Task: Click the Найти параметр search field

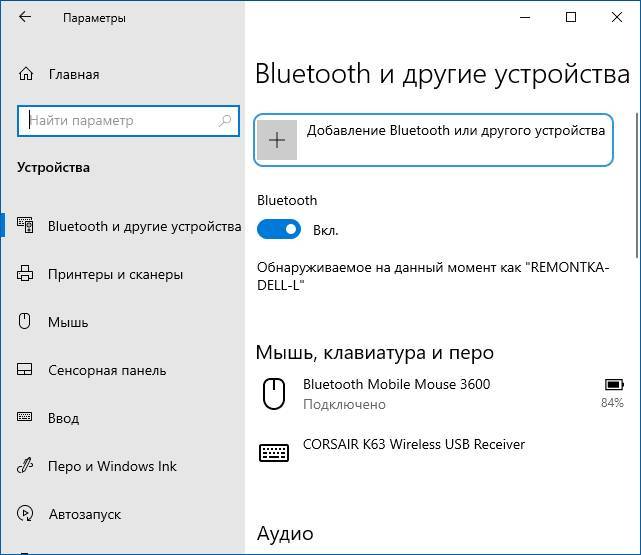Action: (128, 121)
